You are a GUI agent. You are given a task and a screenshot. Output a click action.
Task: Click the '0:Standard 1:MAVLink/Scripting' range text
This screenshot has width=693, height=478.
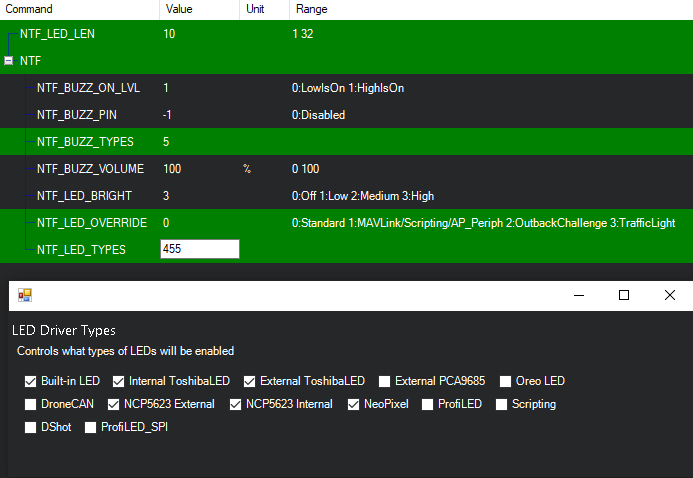pyautogui.click(x=484, y=223)
